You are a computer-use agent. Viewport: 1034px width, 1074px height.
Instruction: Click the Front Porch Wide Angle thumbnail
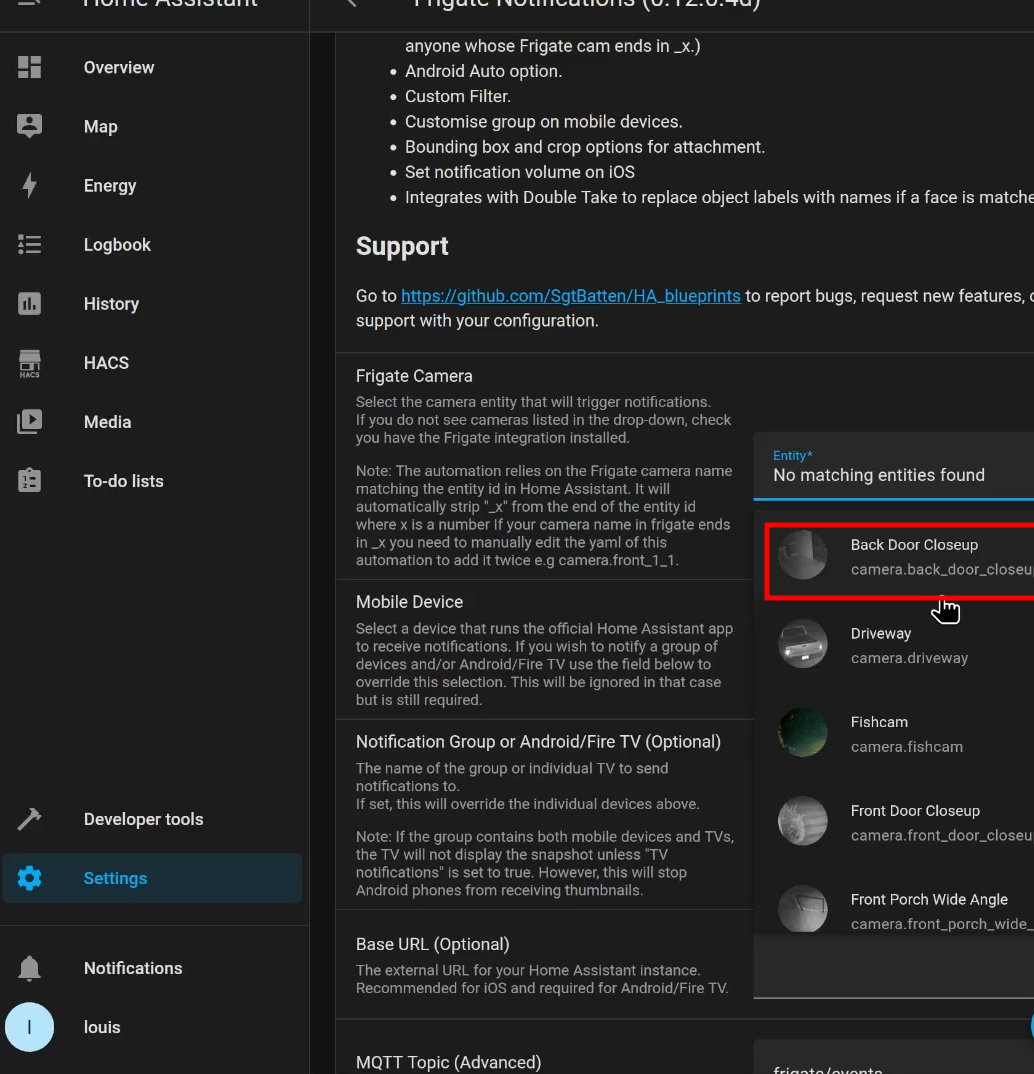[x=803, y=909]
